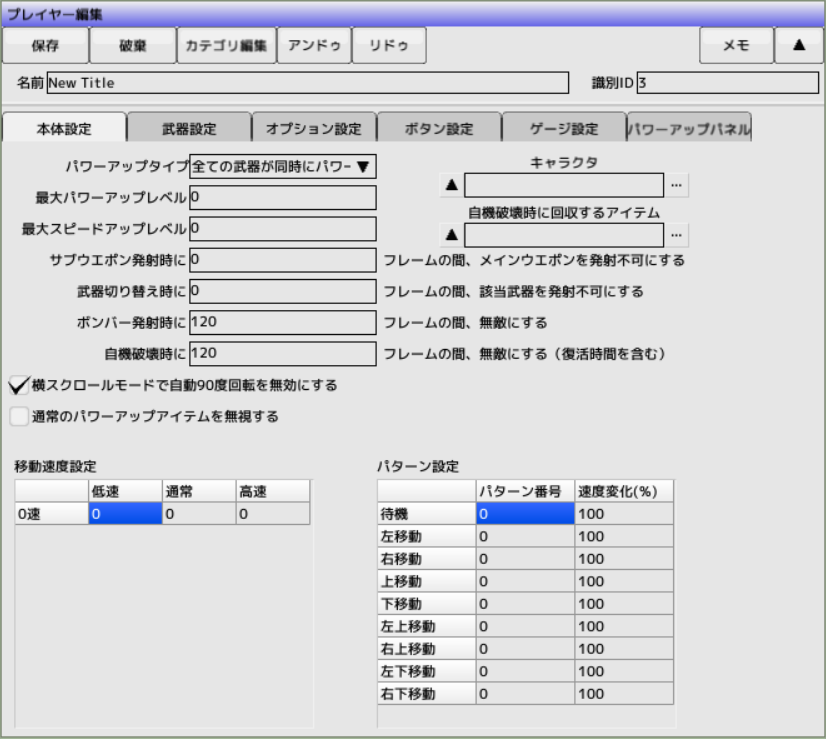826x739 pixels.
Task: Trigger リドゥ (Redo) in the toolbar
Action: 390,45
